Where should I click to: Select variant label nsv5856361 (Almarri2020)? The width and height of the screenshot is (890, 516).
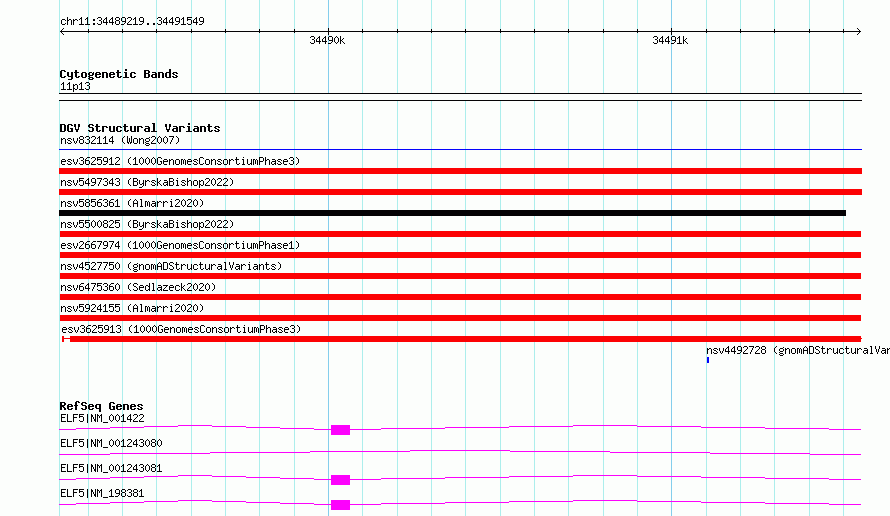click(x=132, y=203)
